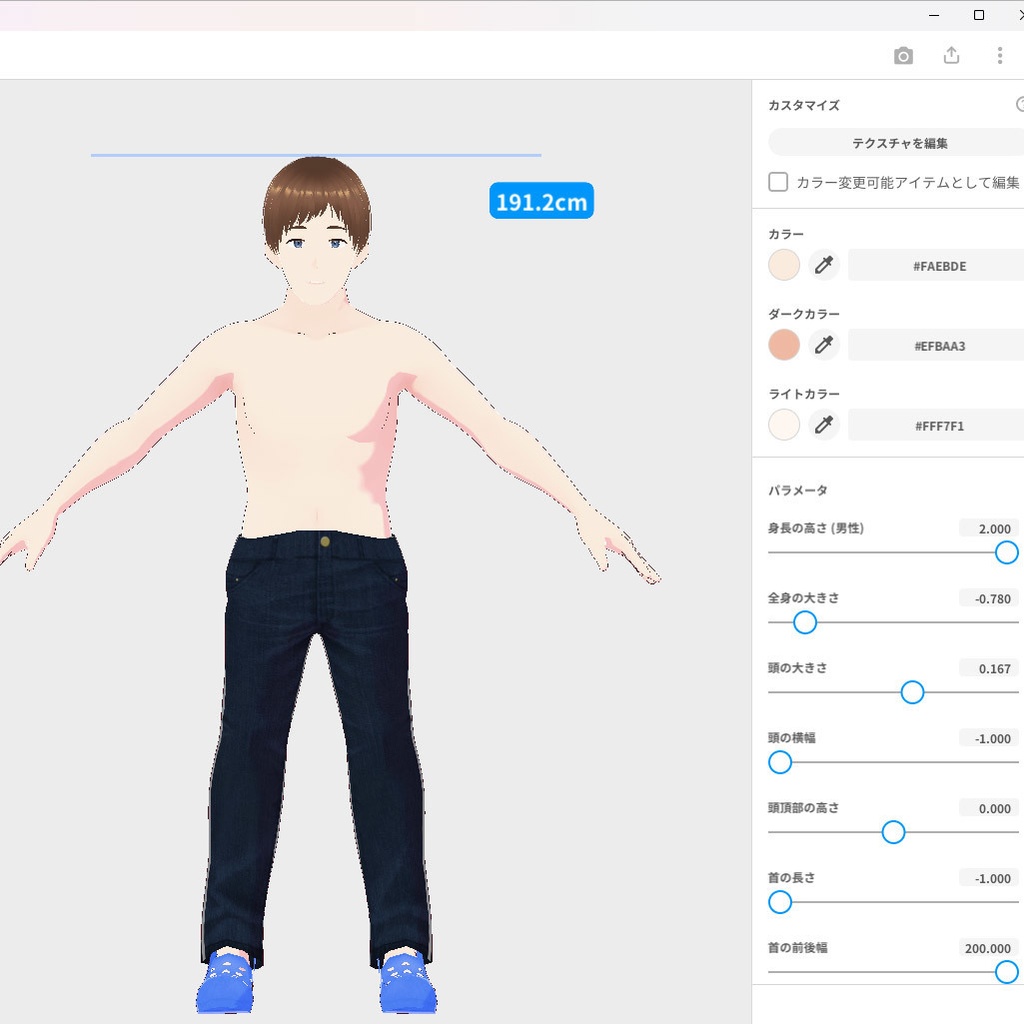
Task: Pick color with カラー eyedropper
Action: 824,265
